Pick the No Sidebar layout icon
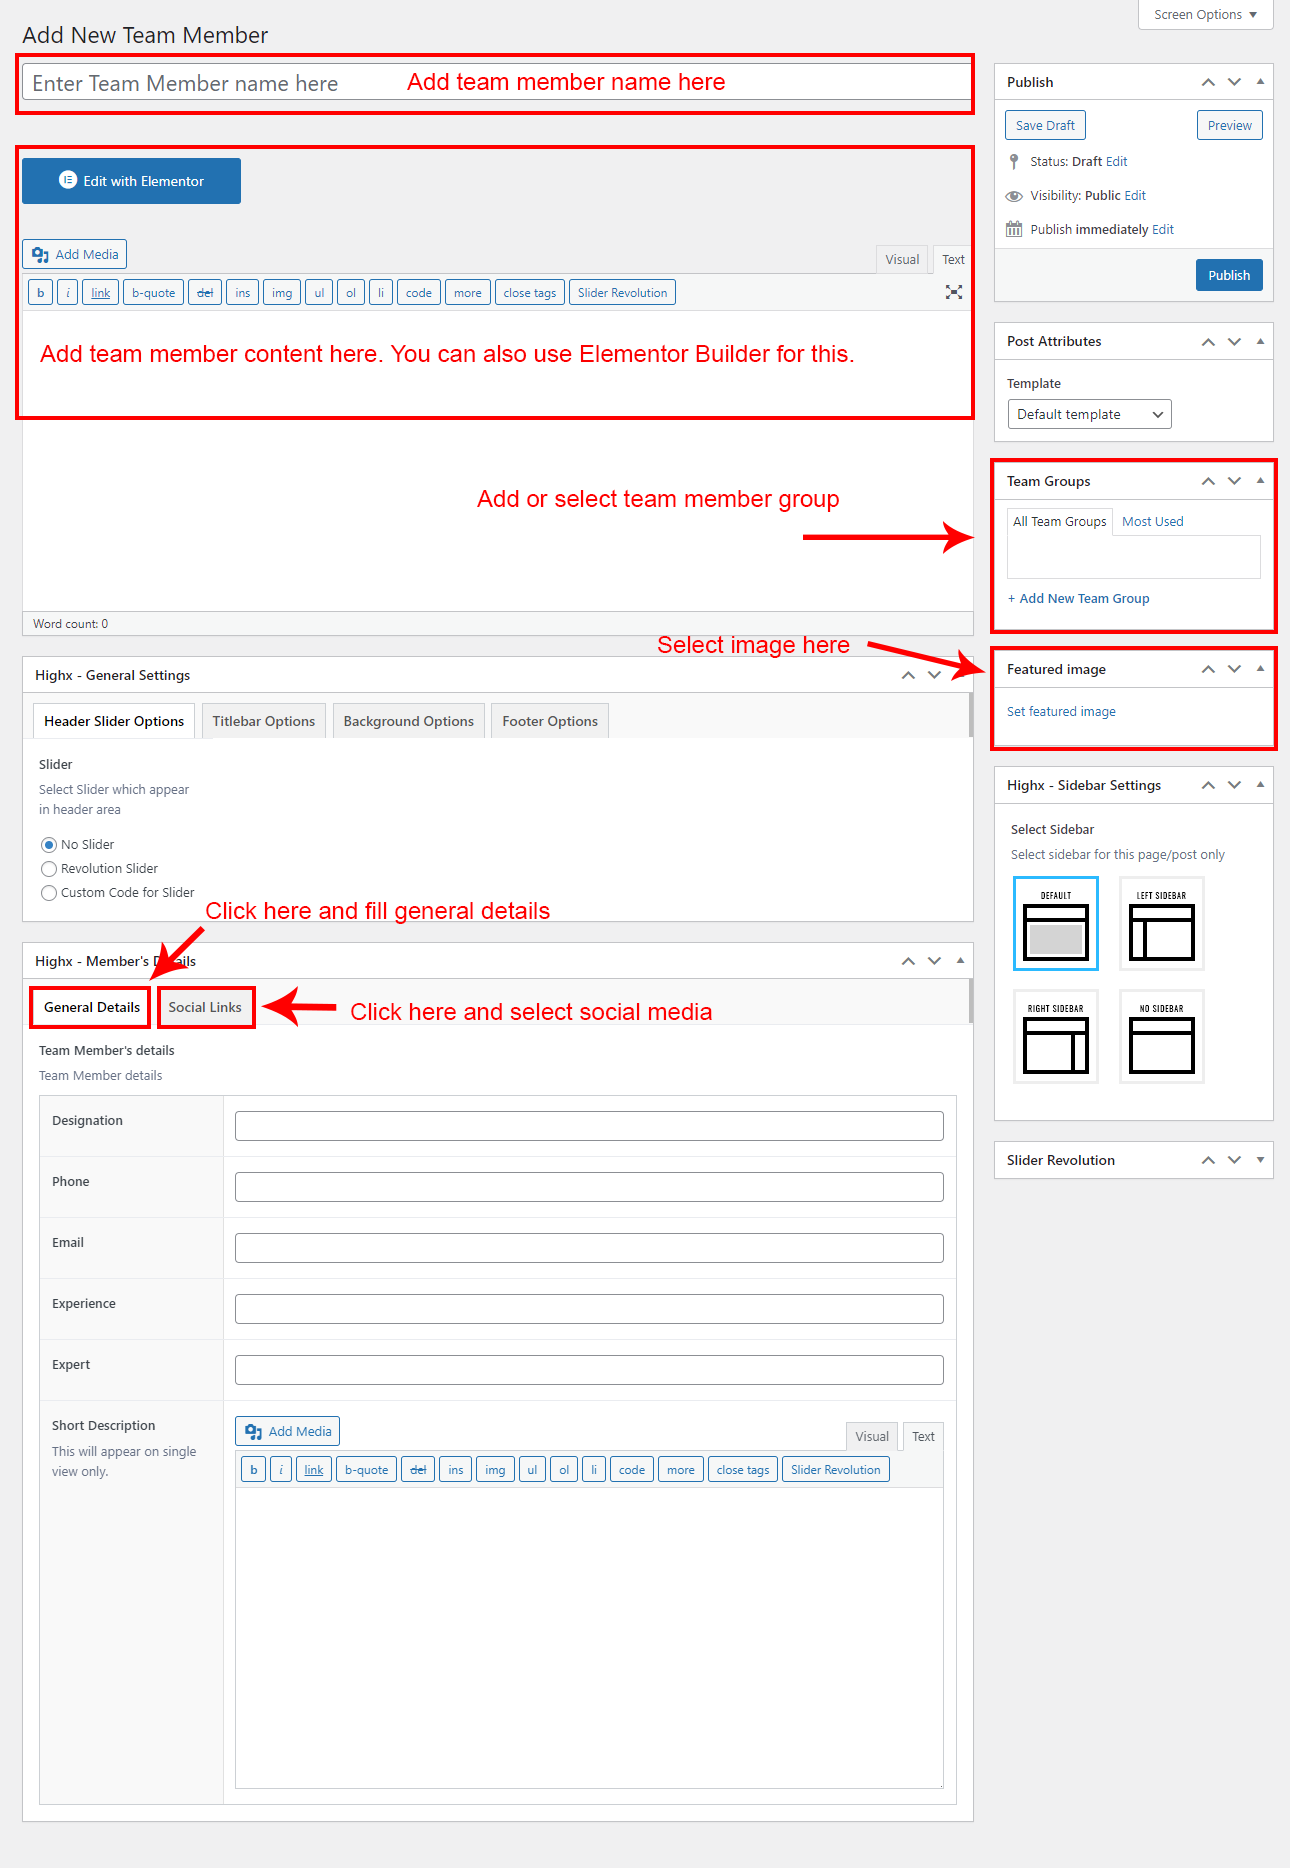Screen dimensions: 1290x1868 coord(1161,1037)
